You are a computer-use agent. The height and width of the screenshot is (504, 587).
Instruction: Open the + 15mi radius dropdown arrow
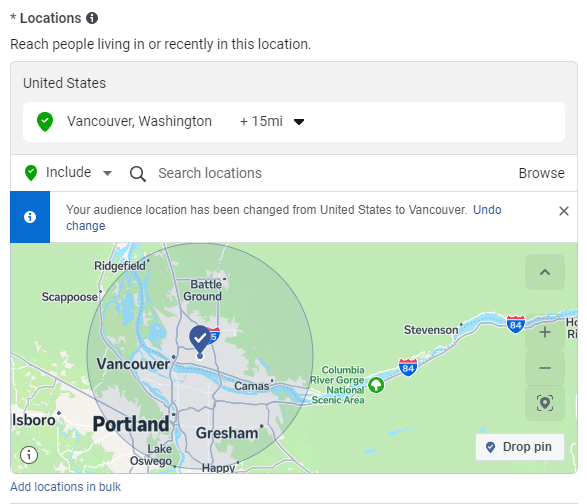click(x=299, y=122)
